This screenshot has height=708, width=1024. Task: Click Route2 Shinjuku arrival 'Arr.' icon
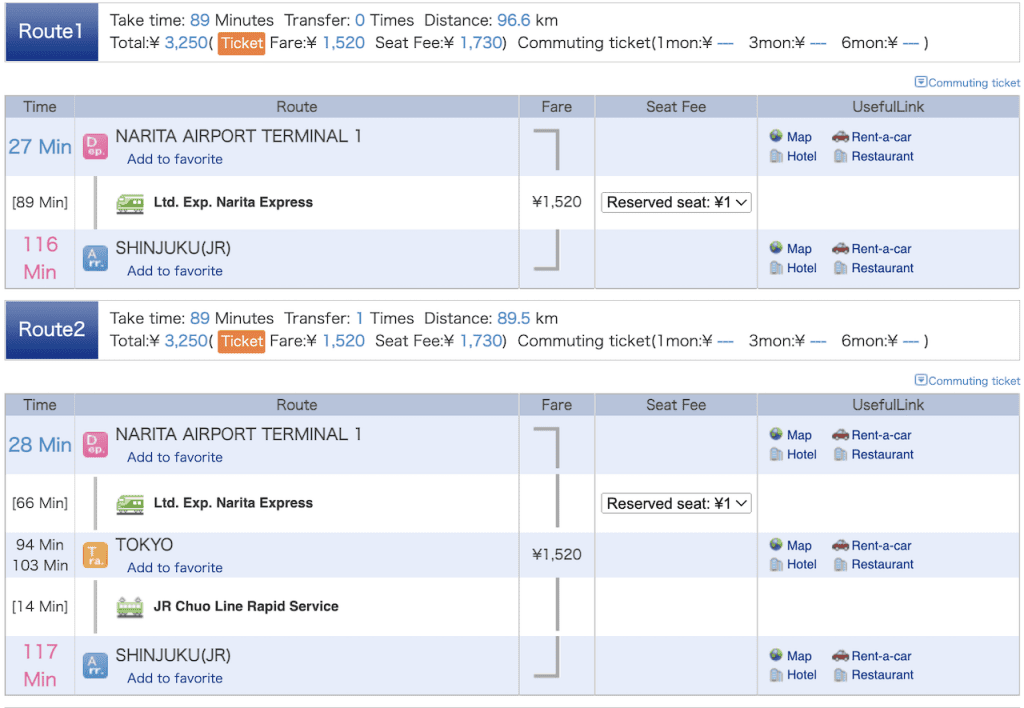(94, 666)
